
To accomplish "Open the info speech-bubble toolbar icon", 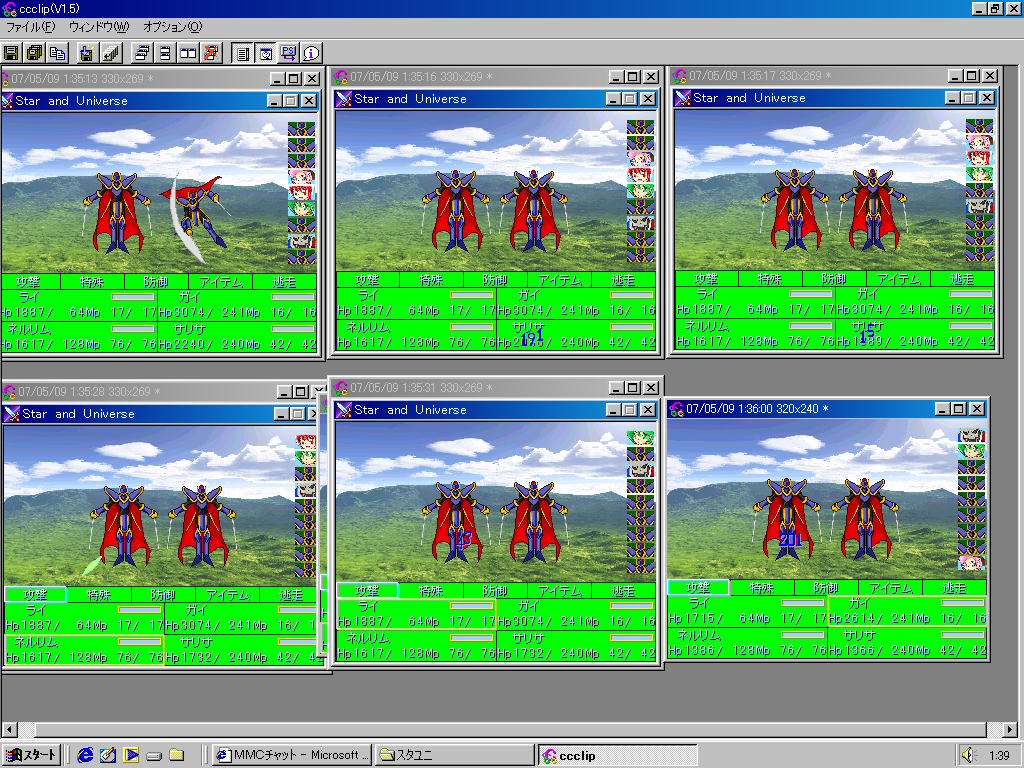I will click(x=312, y=54).
